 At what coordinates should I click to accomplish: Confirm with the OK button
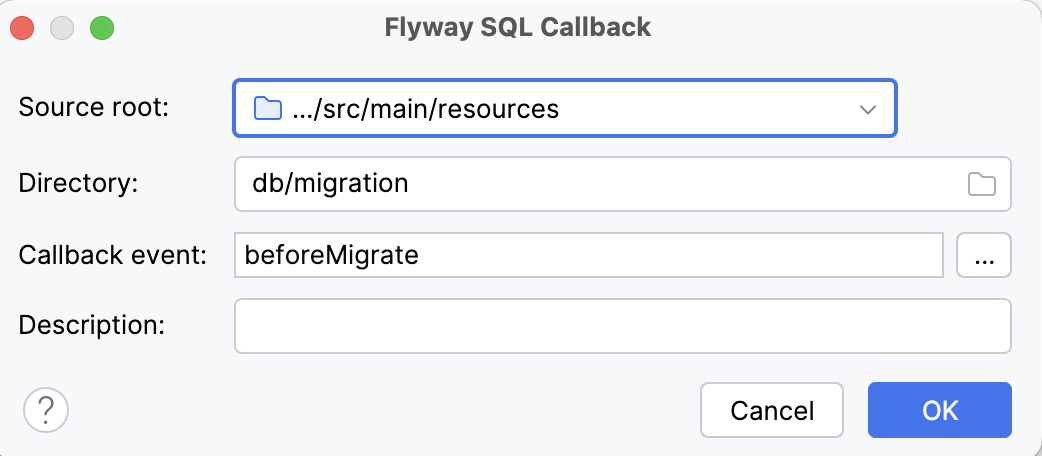pos(940,410)
